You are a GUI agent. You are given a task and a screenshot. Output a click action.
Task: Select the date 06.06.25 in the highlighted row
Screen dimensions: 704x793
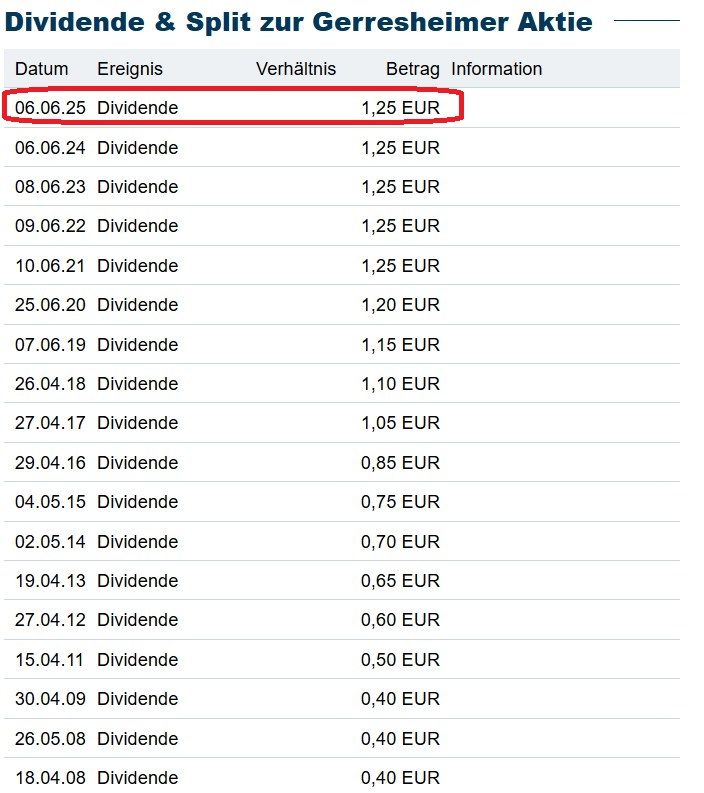pyautogui.click(x=50, y=107)
